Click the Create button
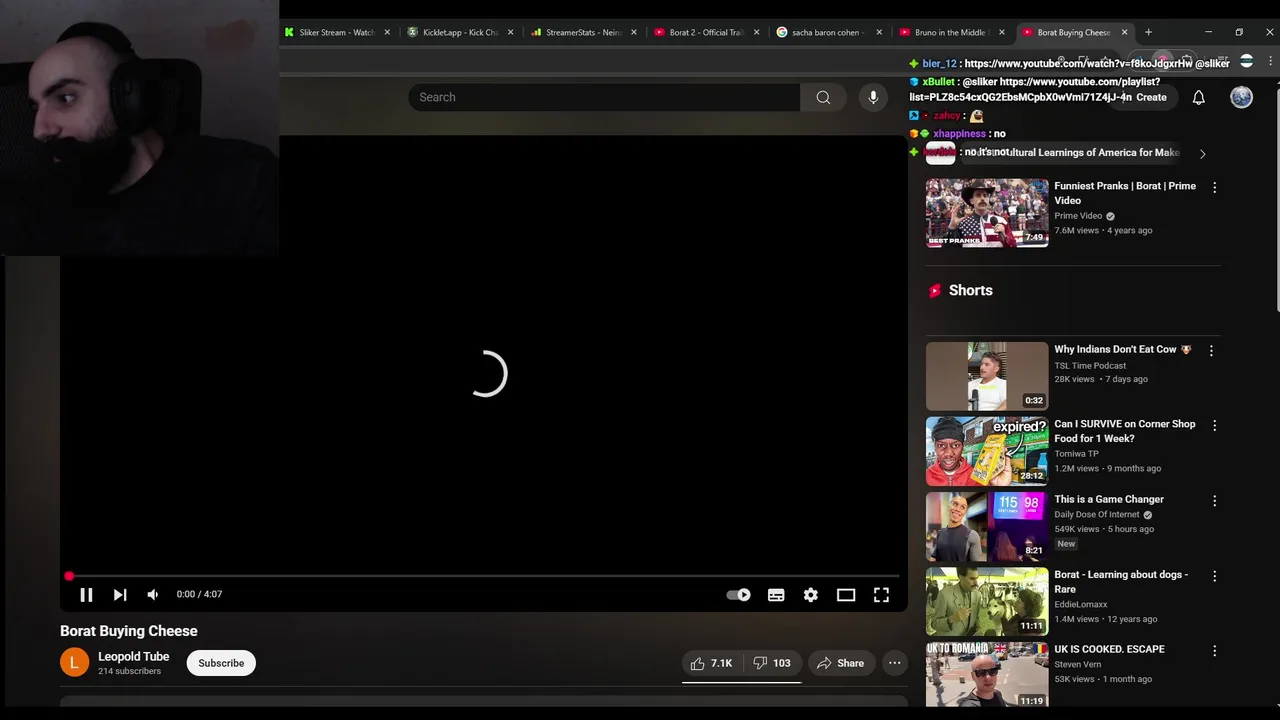This screenshot has width=1280, height=720. point(1151,97)
